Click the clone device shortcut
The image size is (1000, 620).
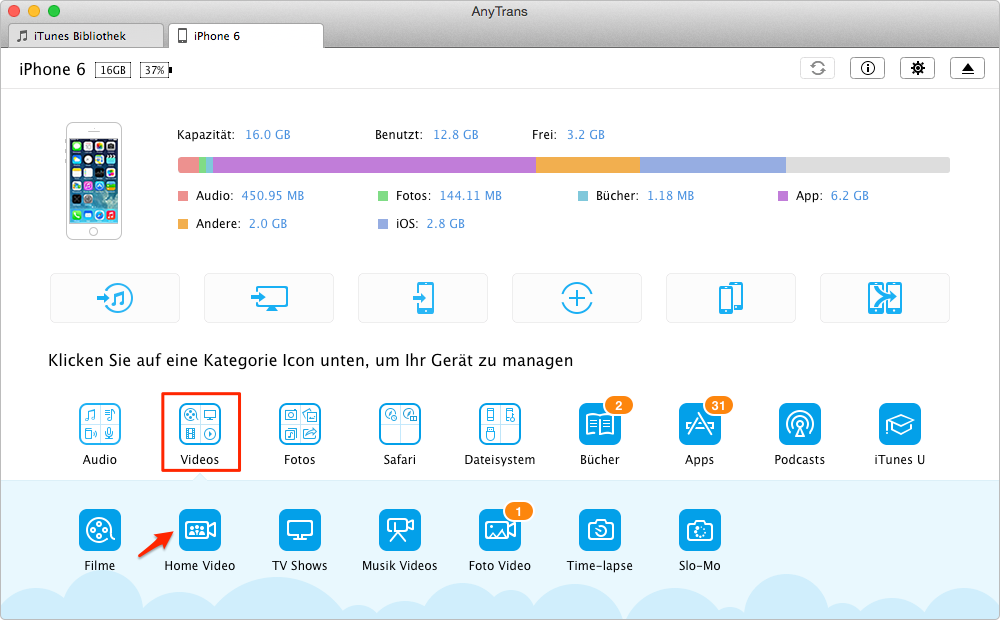(x=731, y=298)
